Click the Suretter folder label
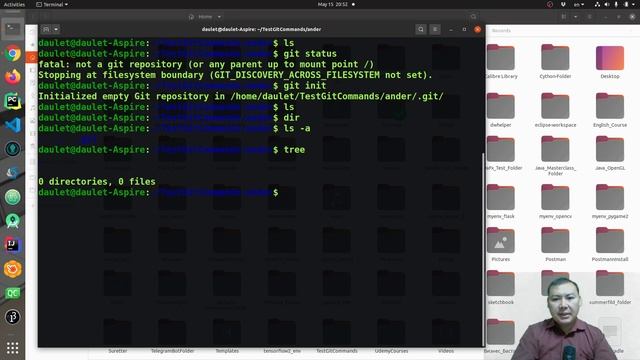The height and width of the screenshot is (360, 640). pyautogui.click(x=118, y=351)
